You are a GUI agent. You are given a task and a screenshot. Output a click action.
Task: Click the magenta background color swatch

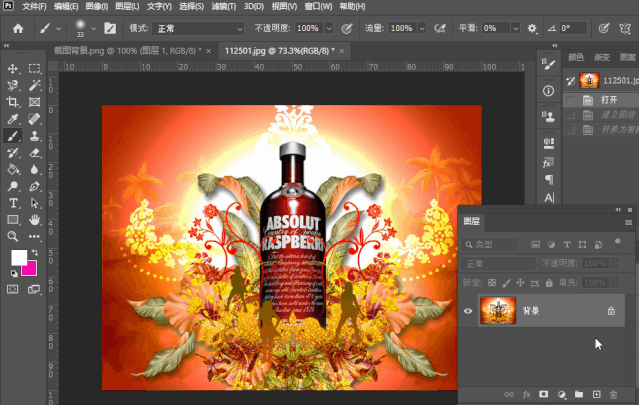[31, 267]
